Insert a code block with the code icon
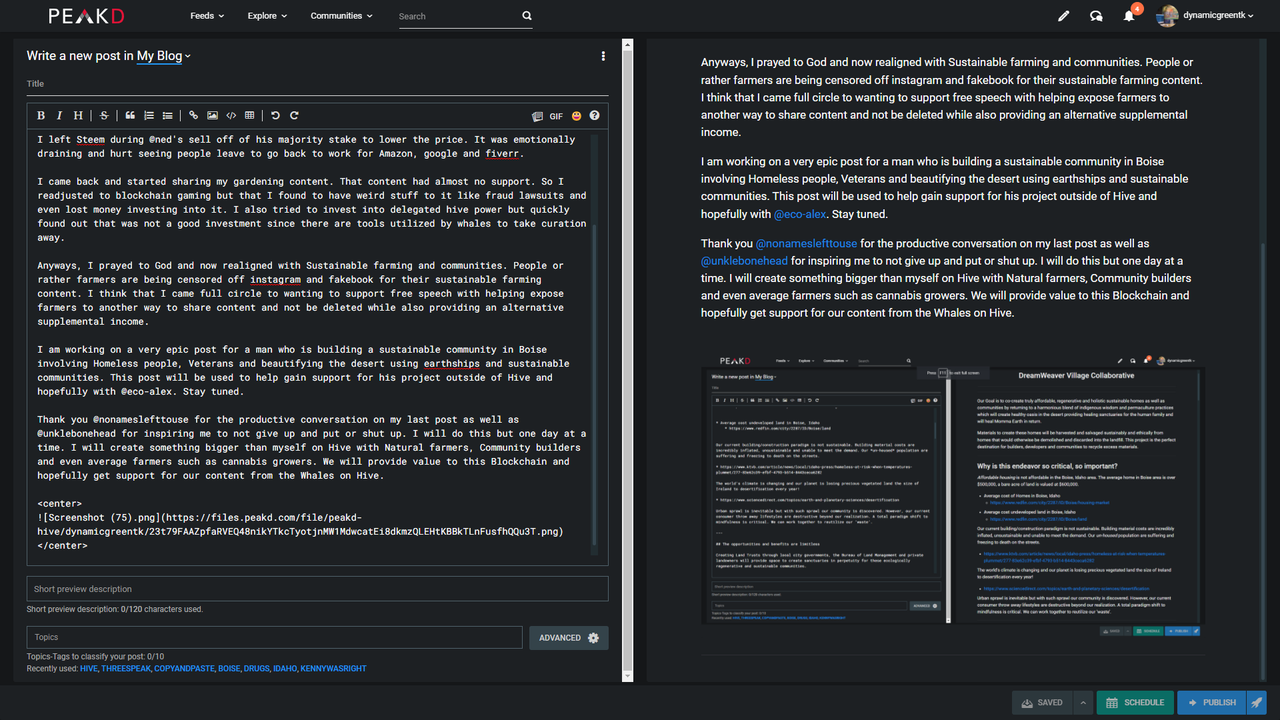Screen dimensions: 1280x720 click(231, 116)
